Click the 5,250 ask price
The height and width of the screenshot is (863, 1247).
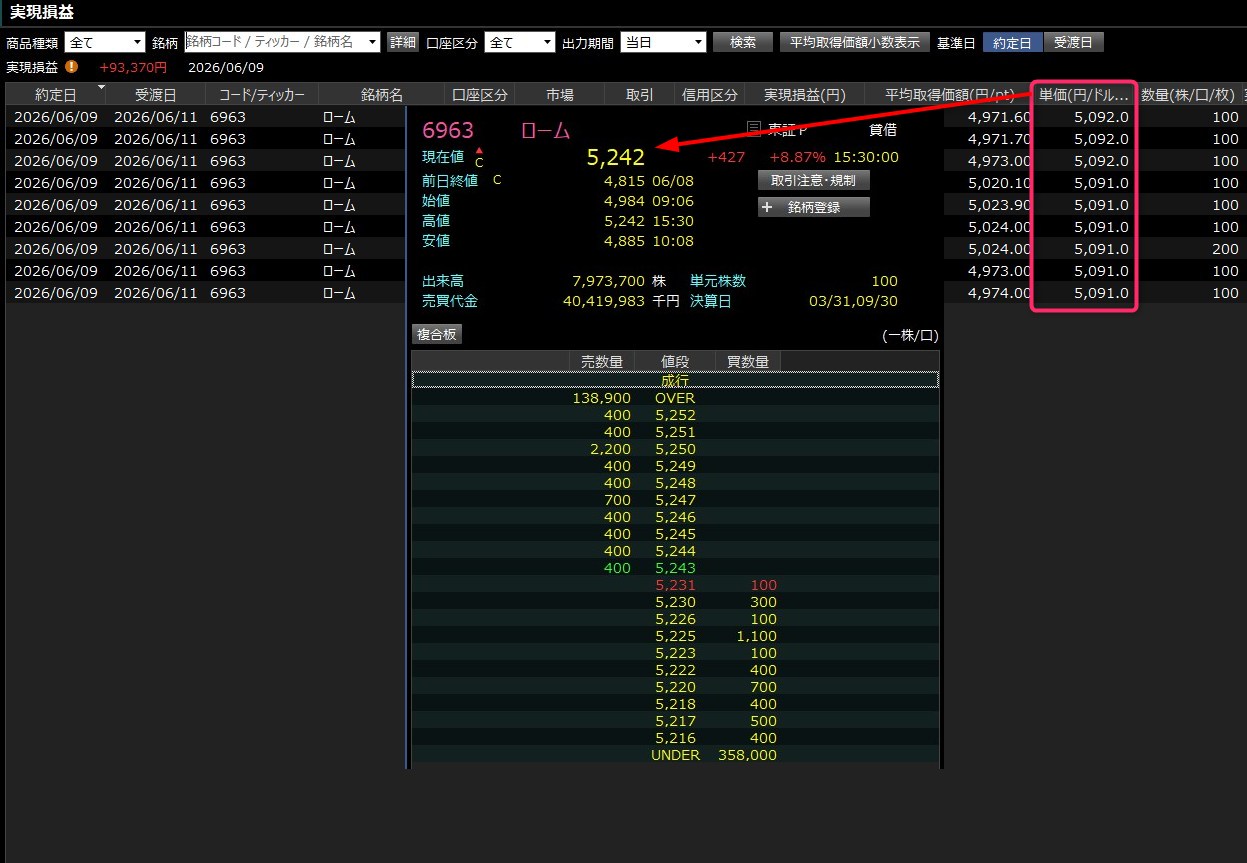click(675, 449)
